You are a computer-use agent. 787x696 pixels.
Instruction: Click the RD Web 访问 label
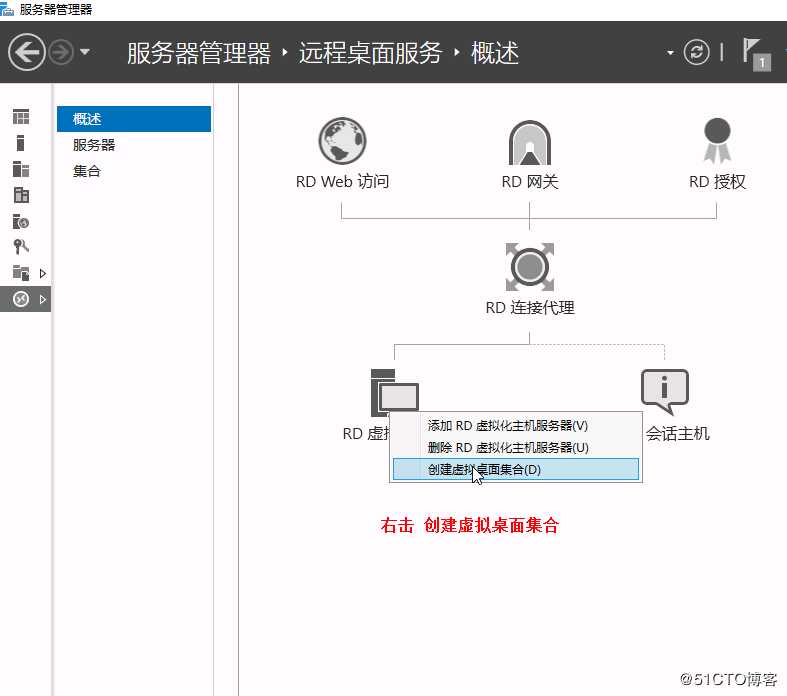(342, 182)
